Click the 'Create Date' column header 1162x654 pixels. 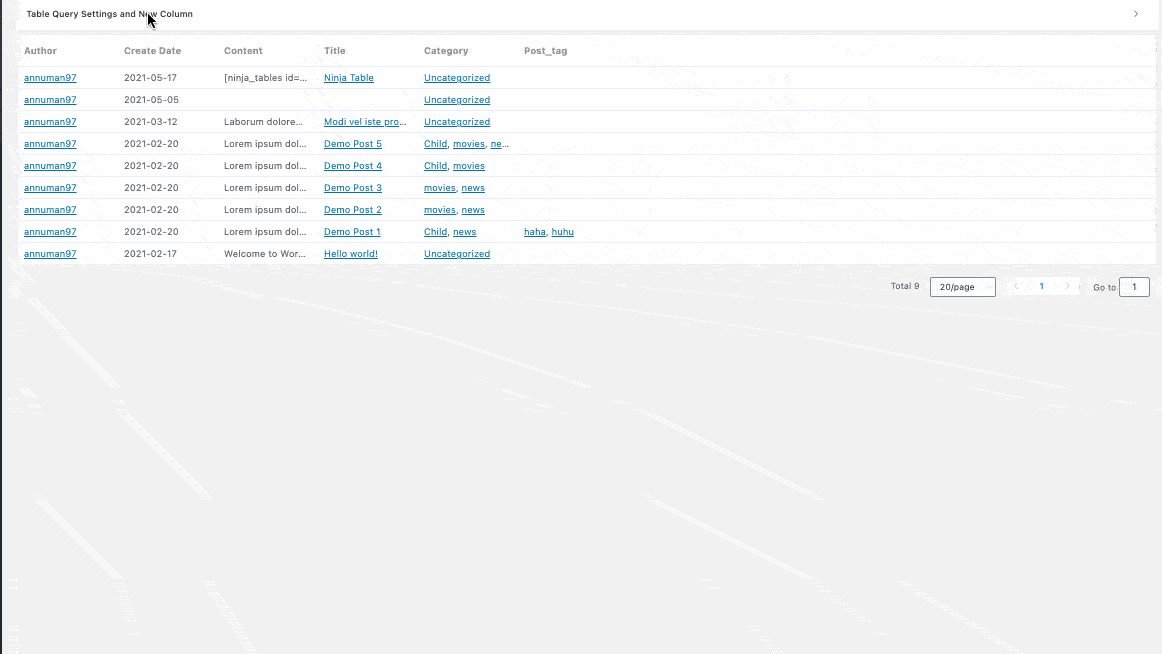152,51
